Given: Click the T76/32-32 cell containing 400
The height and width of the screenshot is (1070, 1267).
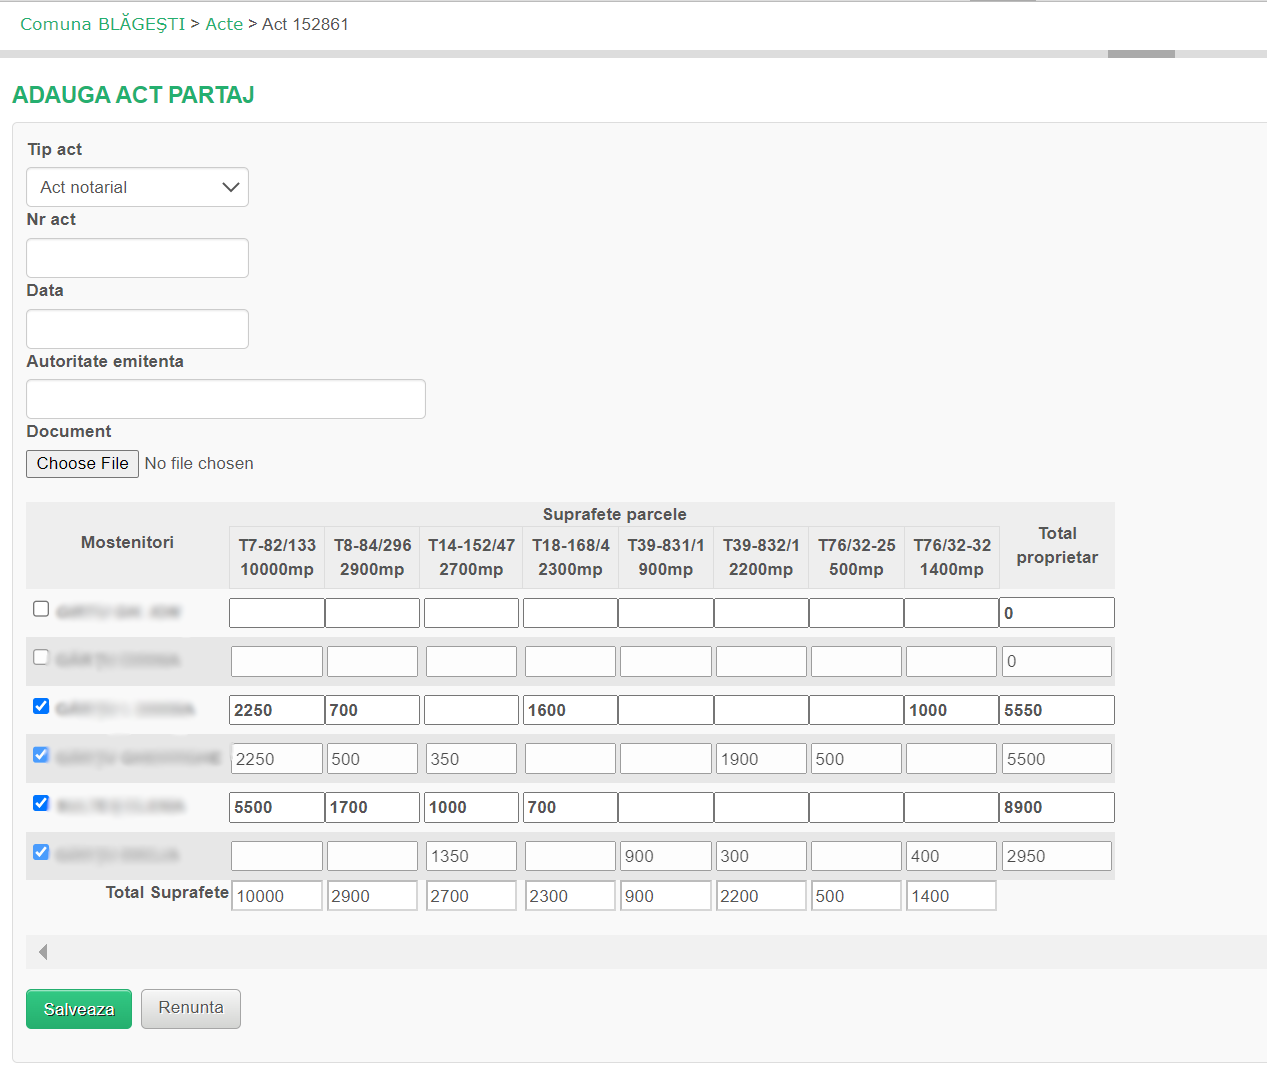Looking at the screenshot, I should click(951, 856).
